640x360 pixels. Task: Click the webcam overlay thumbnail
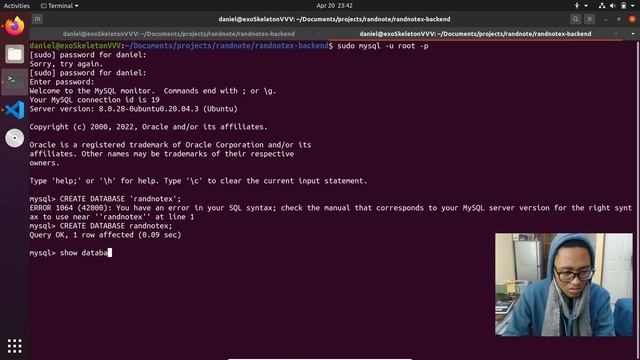(x=564, y=284)
